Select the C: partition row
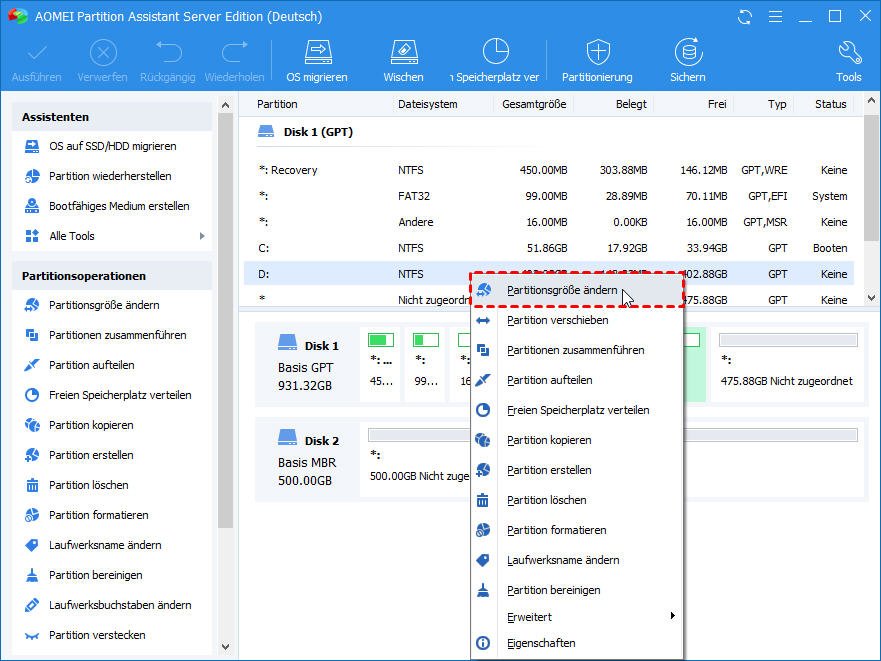The image size is (881, 661). (548, 248)
